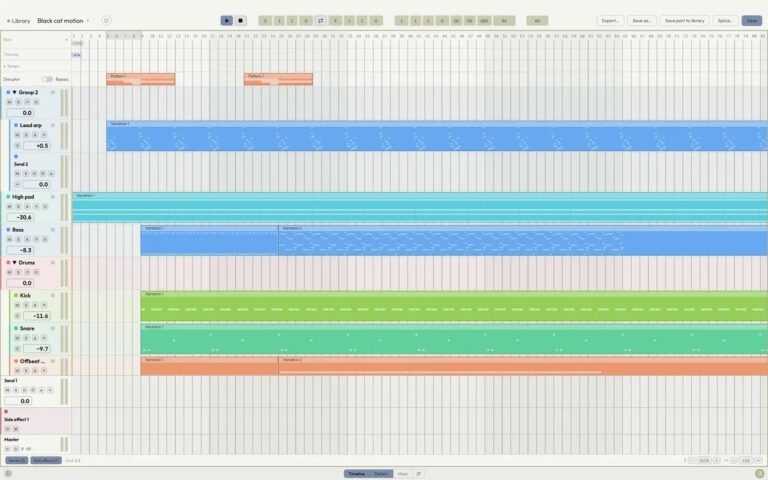Mute the Kick track
Viewport: 768px width, 480px height.
click(17, 305)
